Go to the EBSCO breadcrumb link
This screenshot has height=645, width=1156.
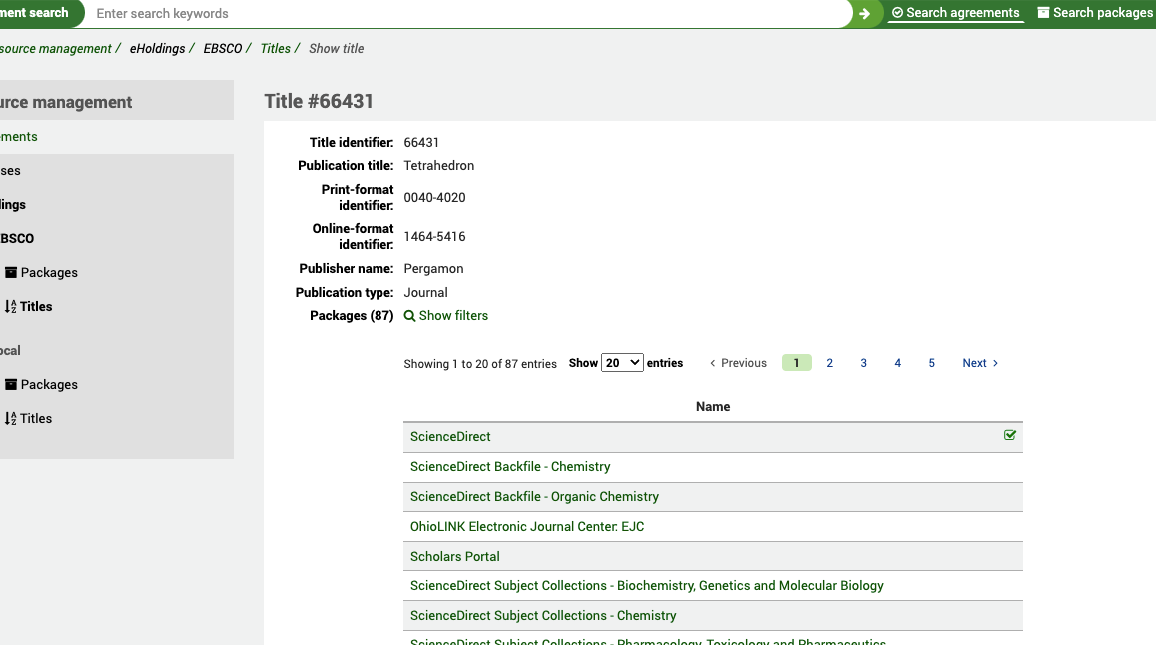(x=222, y=47)
